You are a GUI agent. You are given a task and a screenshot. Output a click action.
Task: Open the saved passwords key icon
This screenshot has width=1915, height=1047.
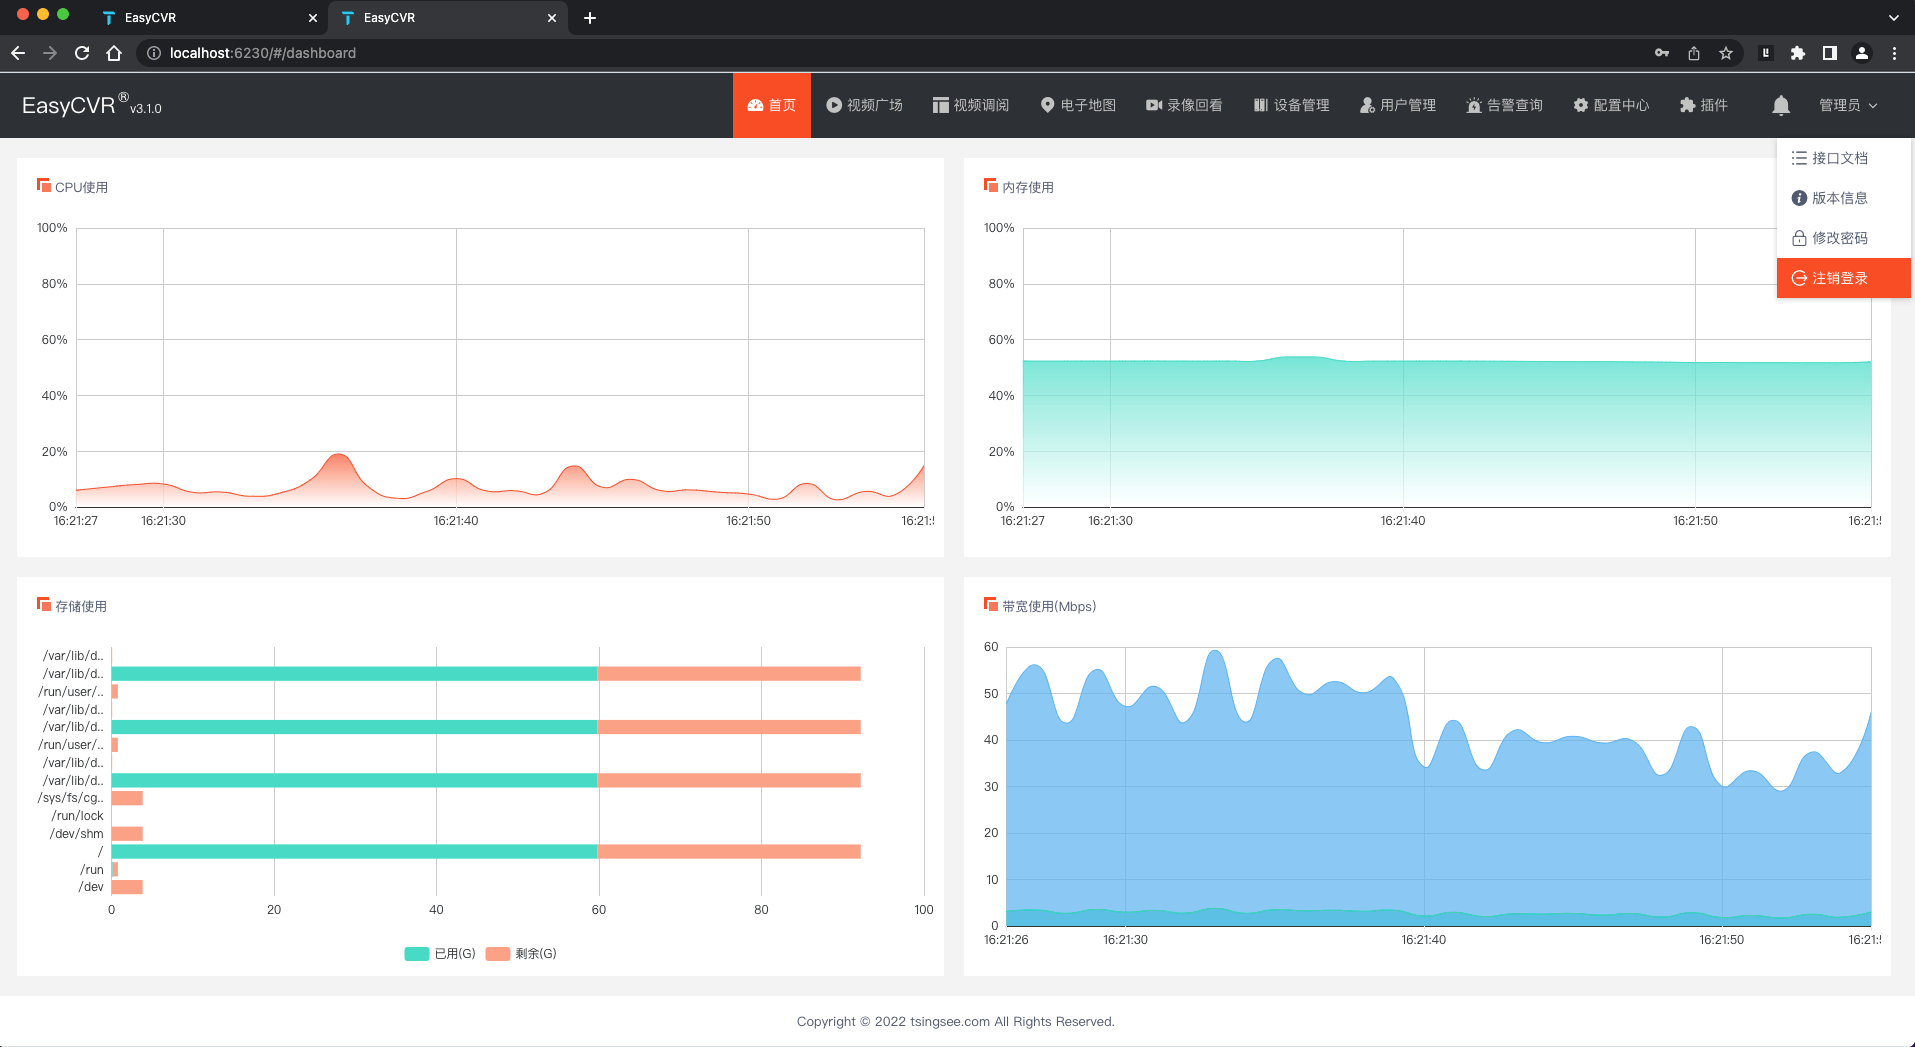click(x=1662, y=53)
